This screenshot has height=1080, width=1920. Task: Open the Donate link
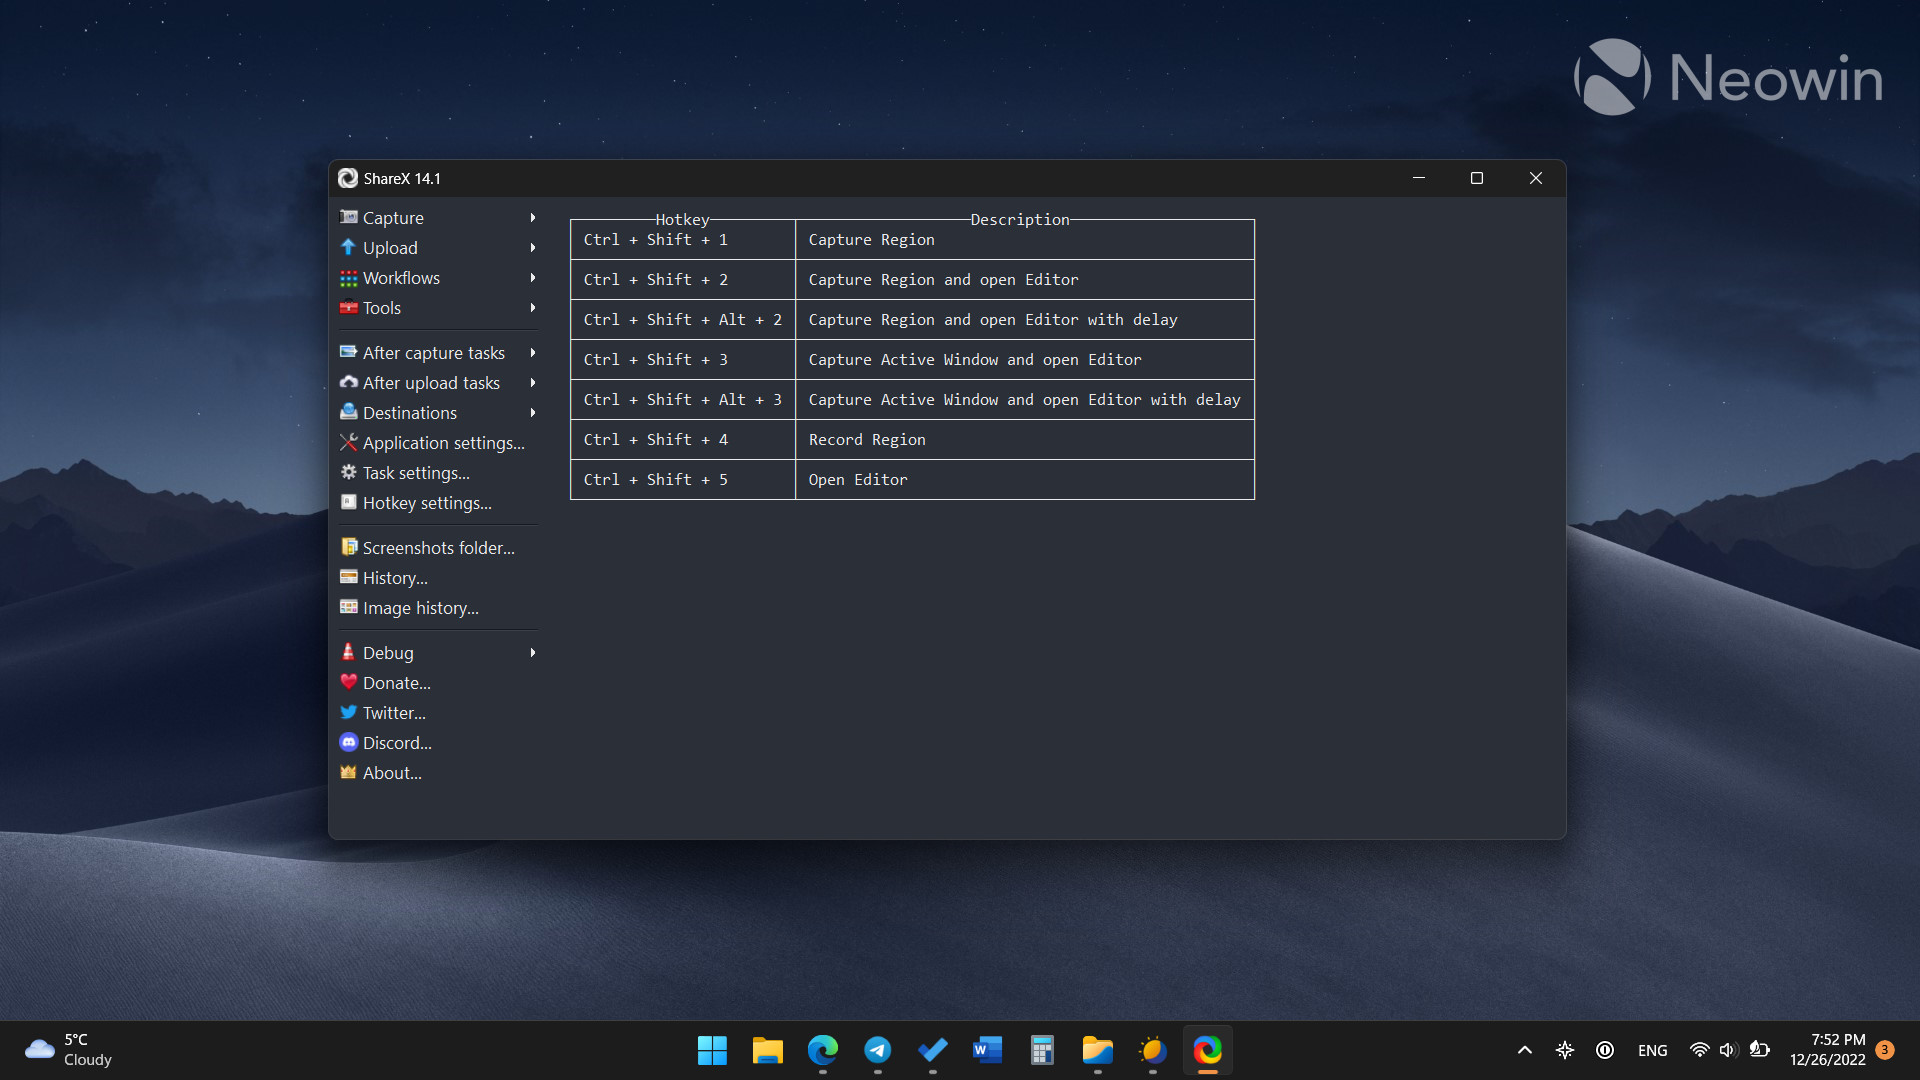pos(438,683)
